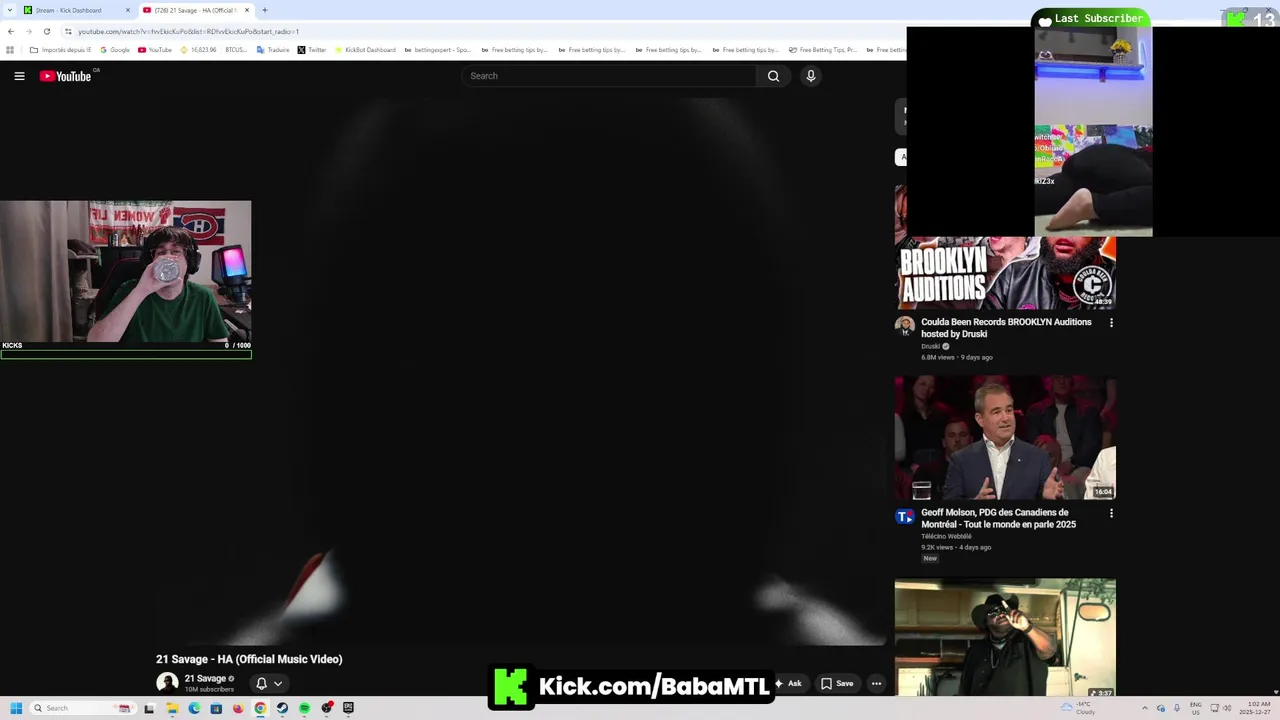
Task: Switch to Chrome on the taskbar
Action: pyautogui.click(x=260, y=708)
